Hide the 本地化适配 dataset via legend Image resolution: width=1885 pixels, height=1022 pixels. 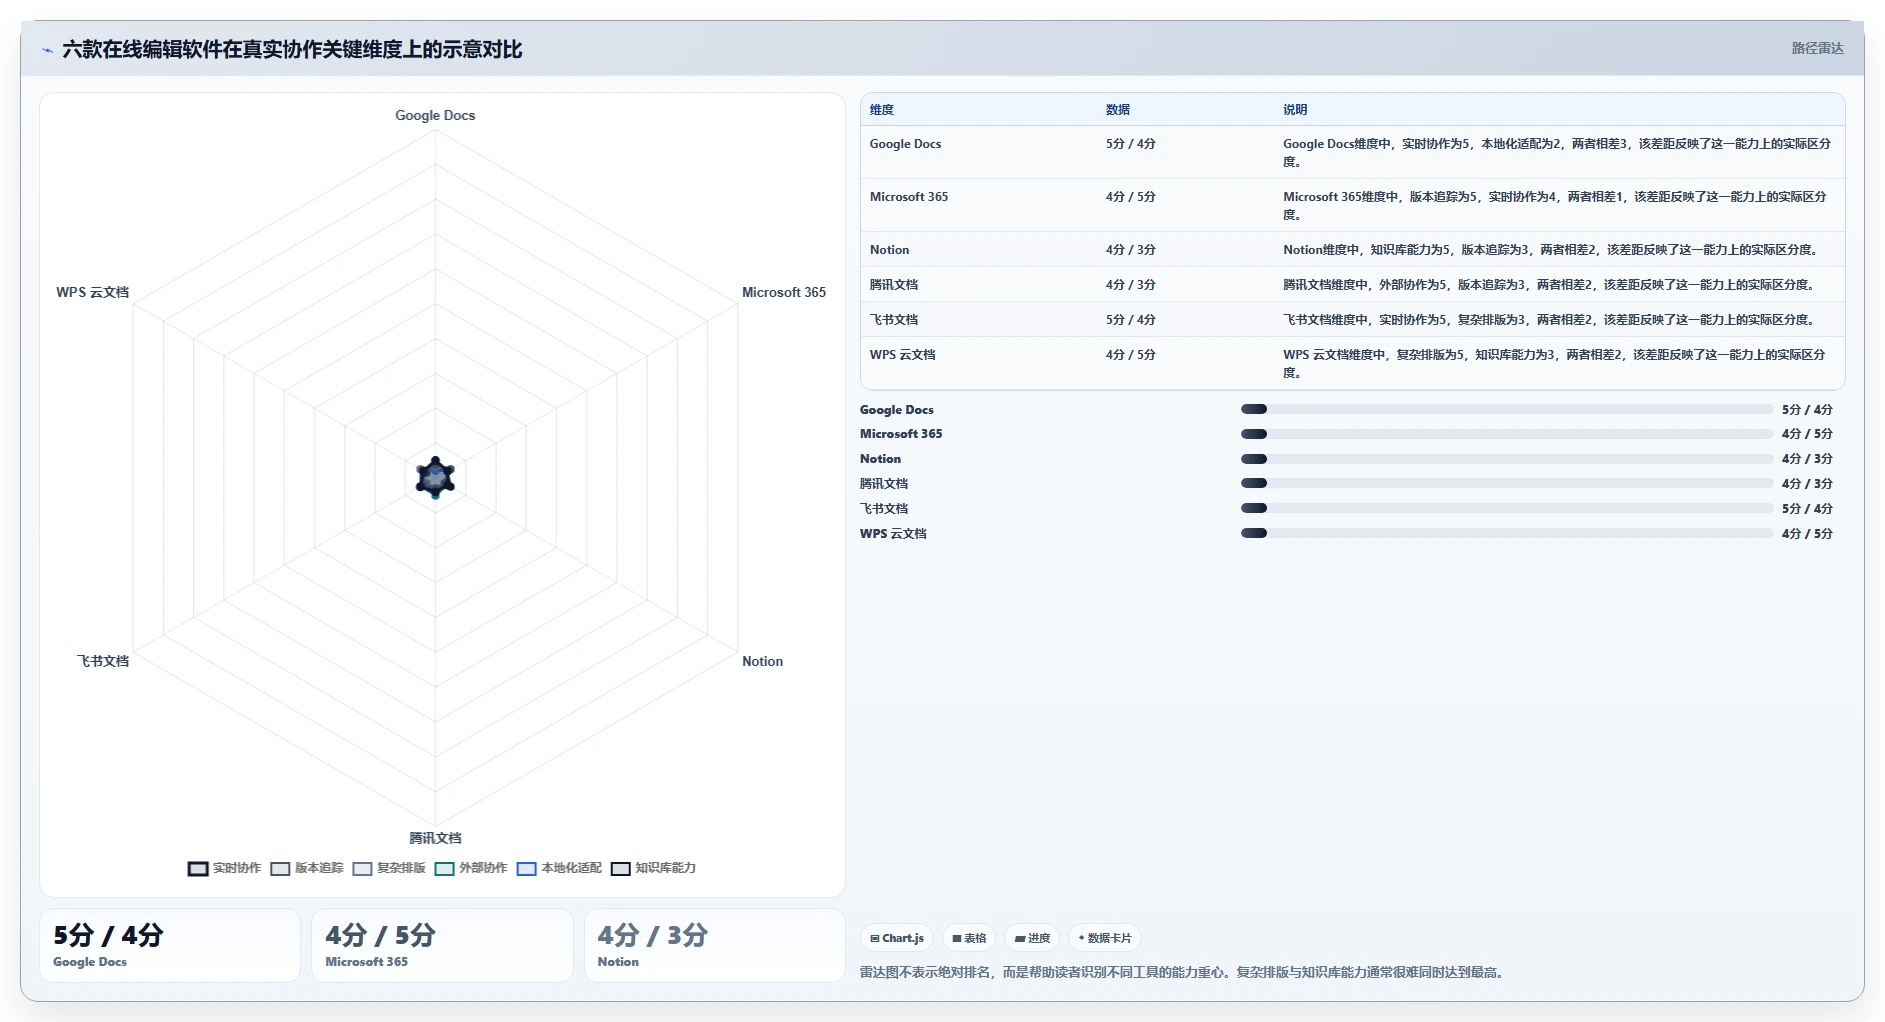(x=527, y=868)
